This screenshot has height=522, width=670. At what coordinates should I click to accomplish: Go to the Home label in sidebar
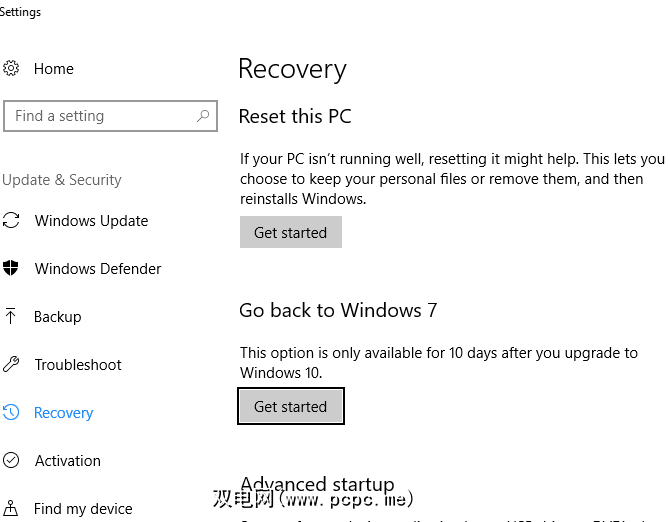pos(54,69)
